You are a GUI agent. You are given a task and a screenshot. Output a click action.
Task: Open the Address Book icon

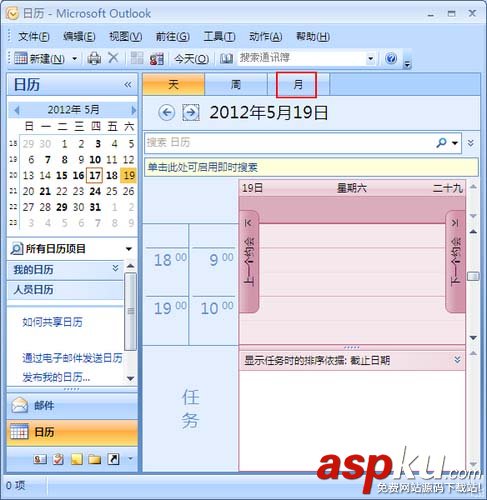226,59
